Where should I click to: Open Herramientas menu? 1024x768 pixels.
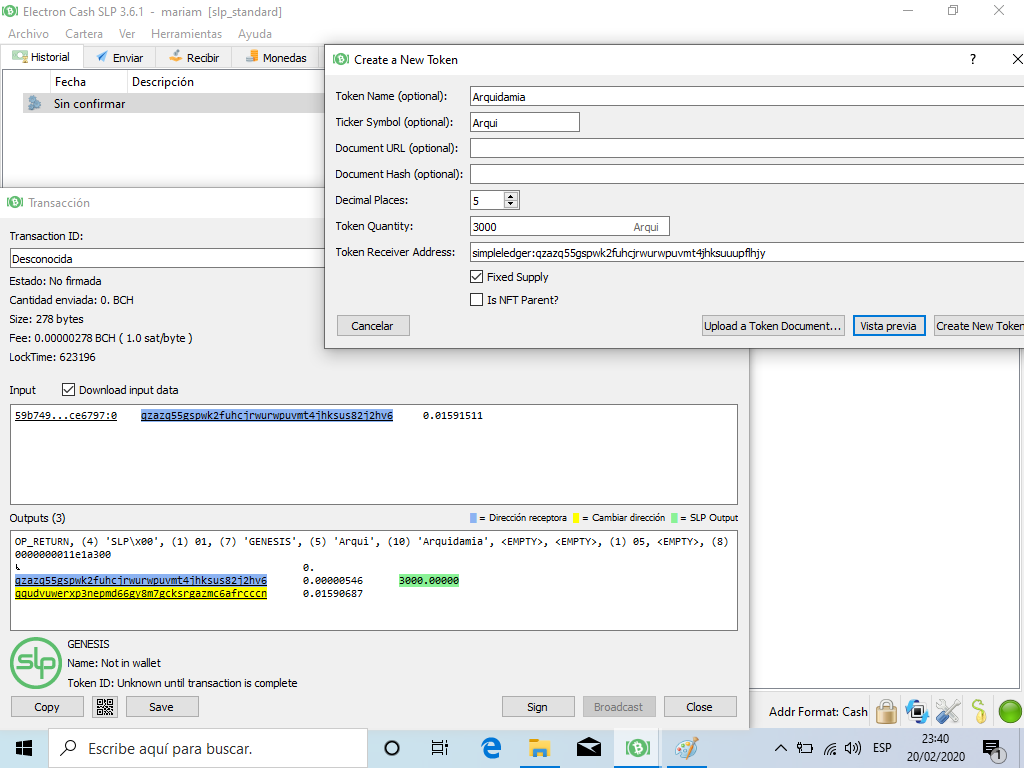(186, 34)
